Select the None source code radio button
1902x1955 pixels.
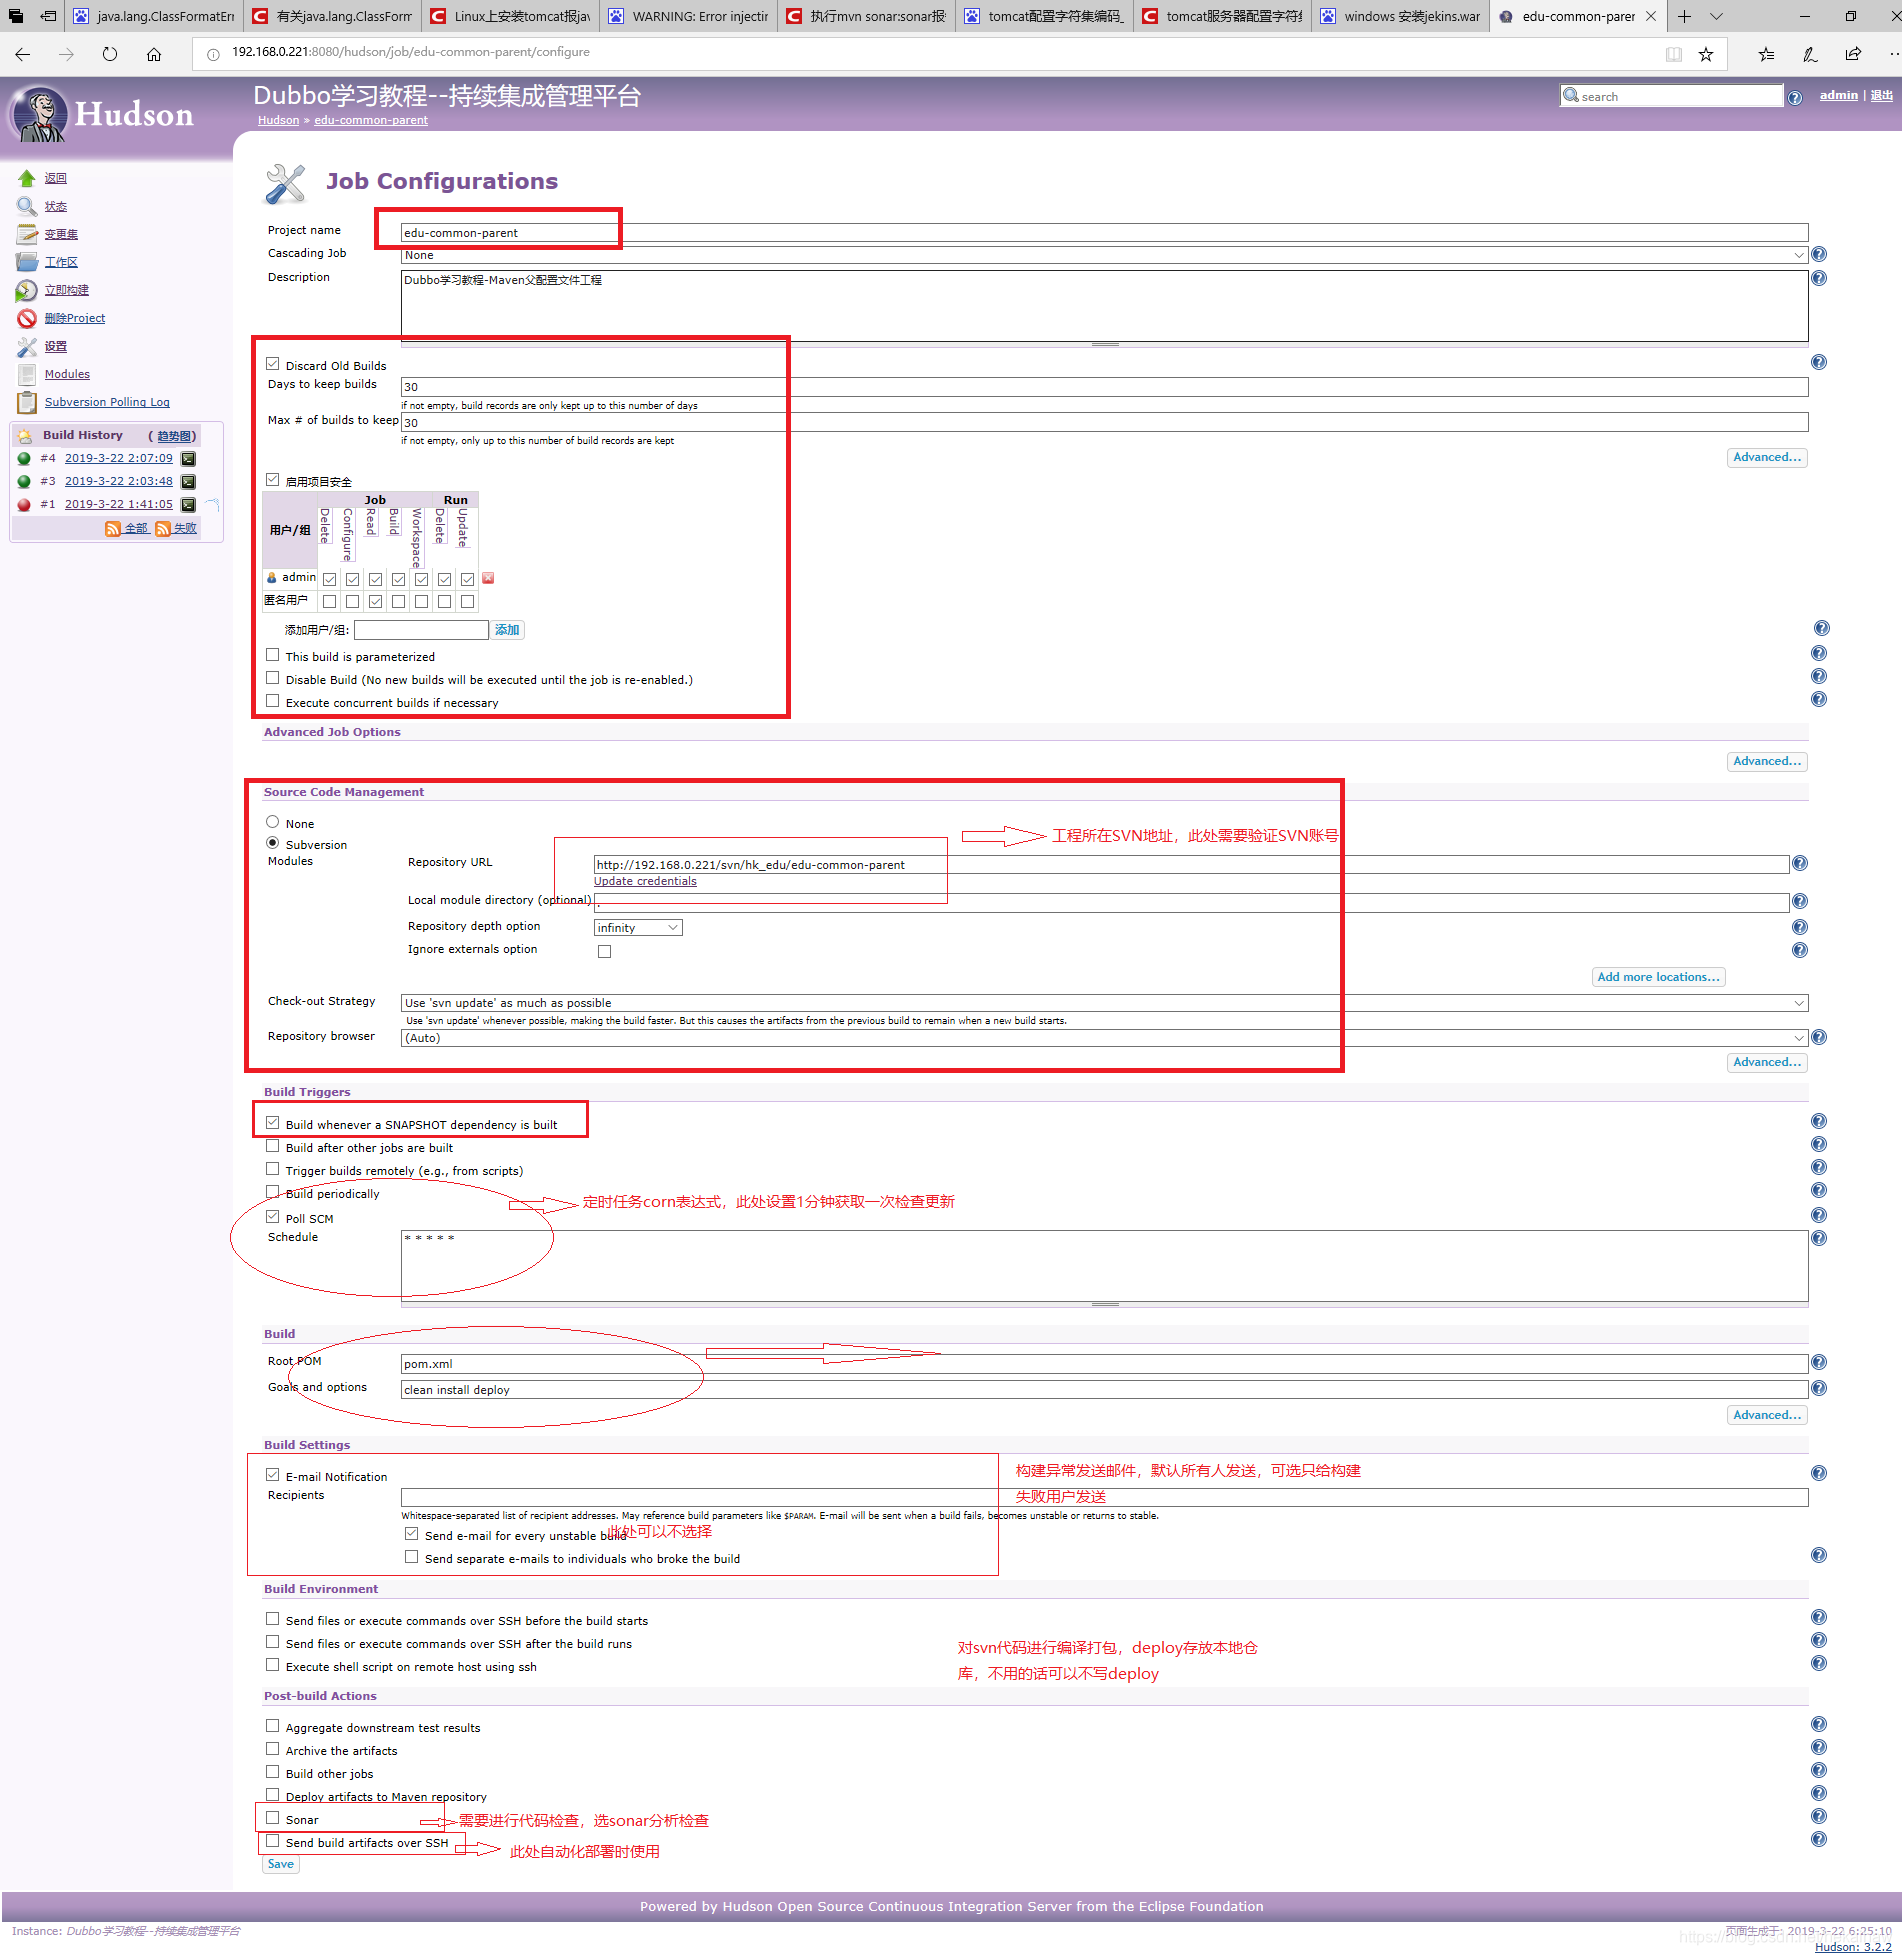tap(272, 822)
